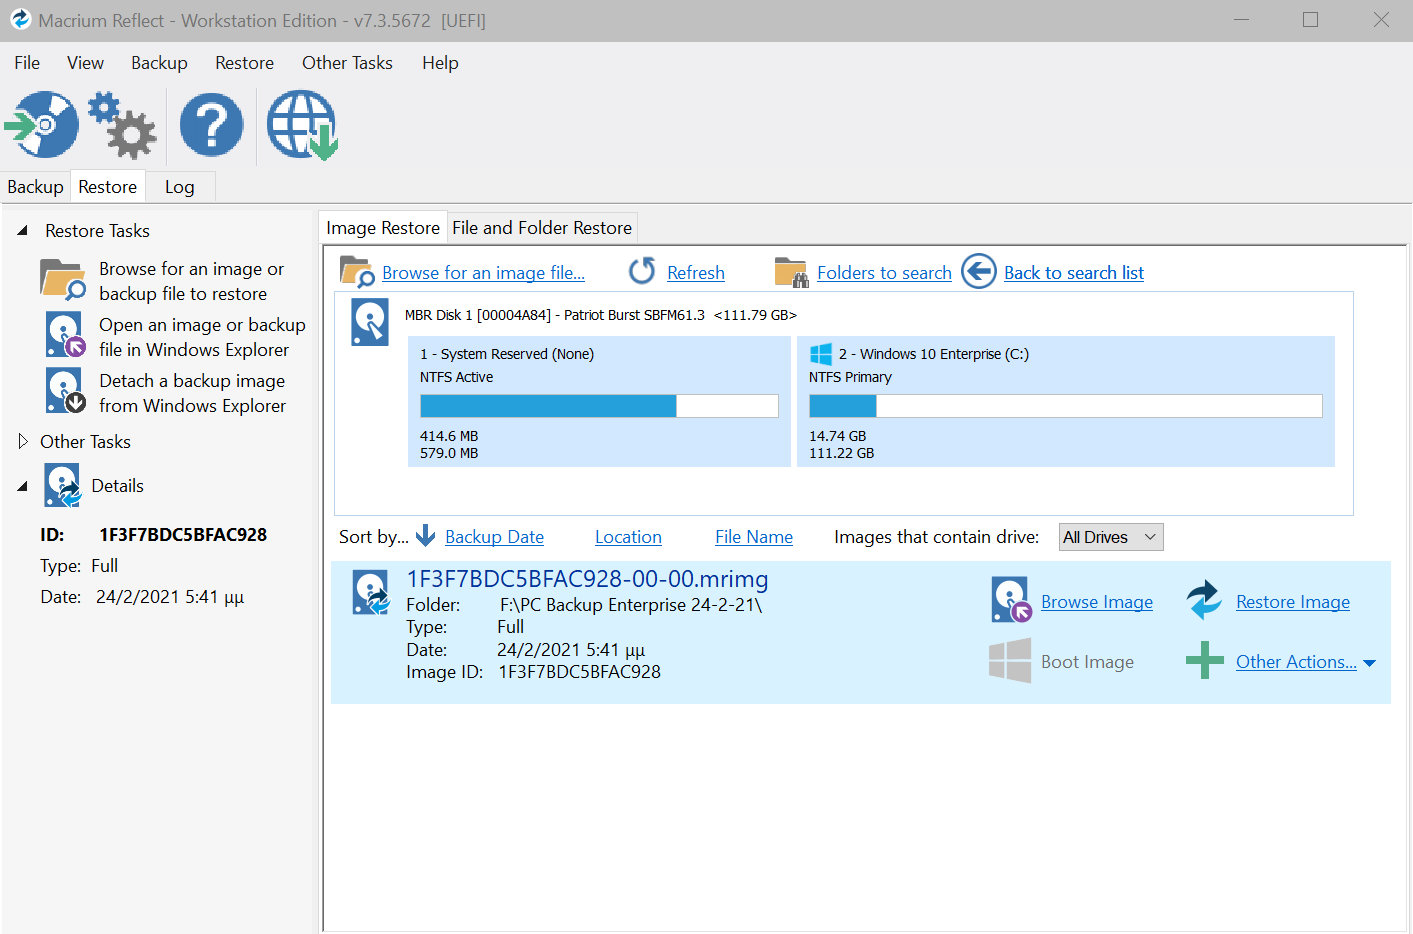Image resolution: width=1413 pixels, height=934 pixels.
Task: Open the Help menu
Action: point(440,63)
